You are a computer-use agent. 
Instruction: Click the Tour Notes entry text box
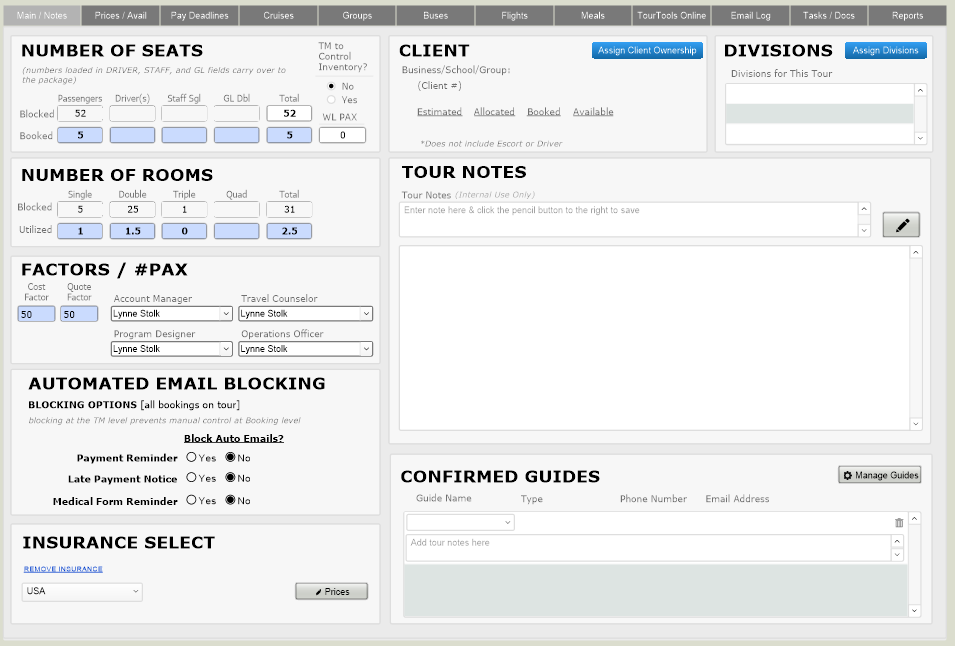pos(629,219)
